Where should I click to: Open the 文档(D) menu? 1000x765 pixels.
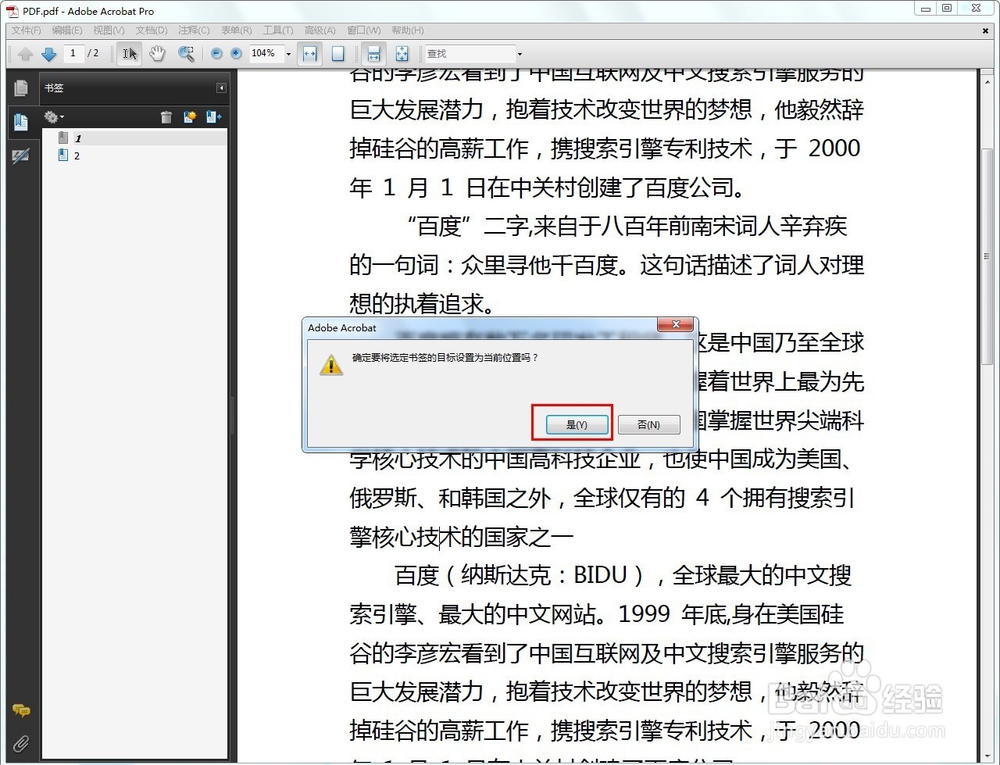[151, 30]
